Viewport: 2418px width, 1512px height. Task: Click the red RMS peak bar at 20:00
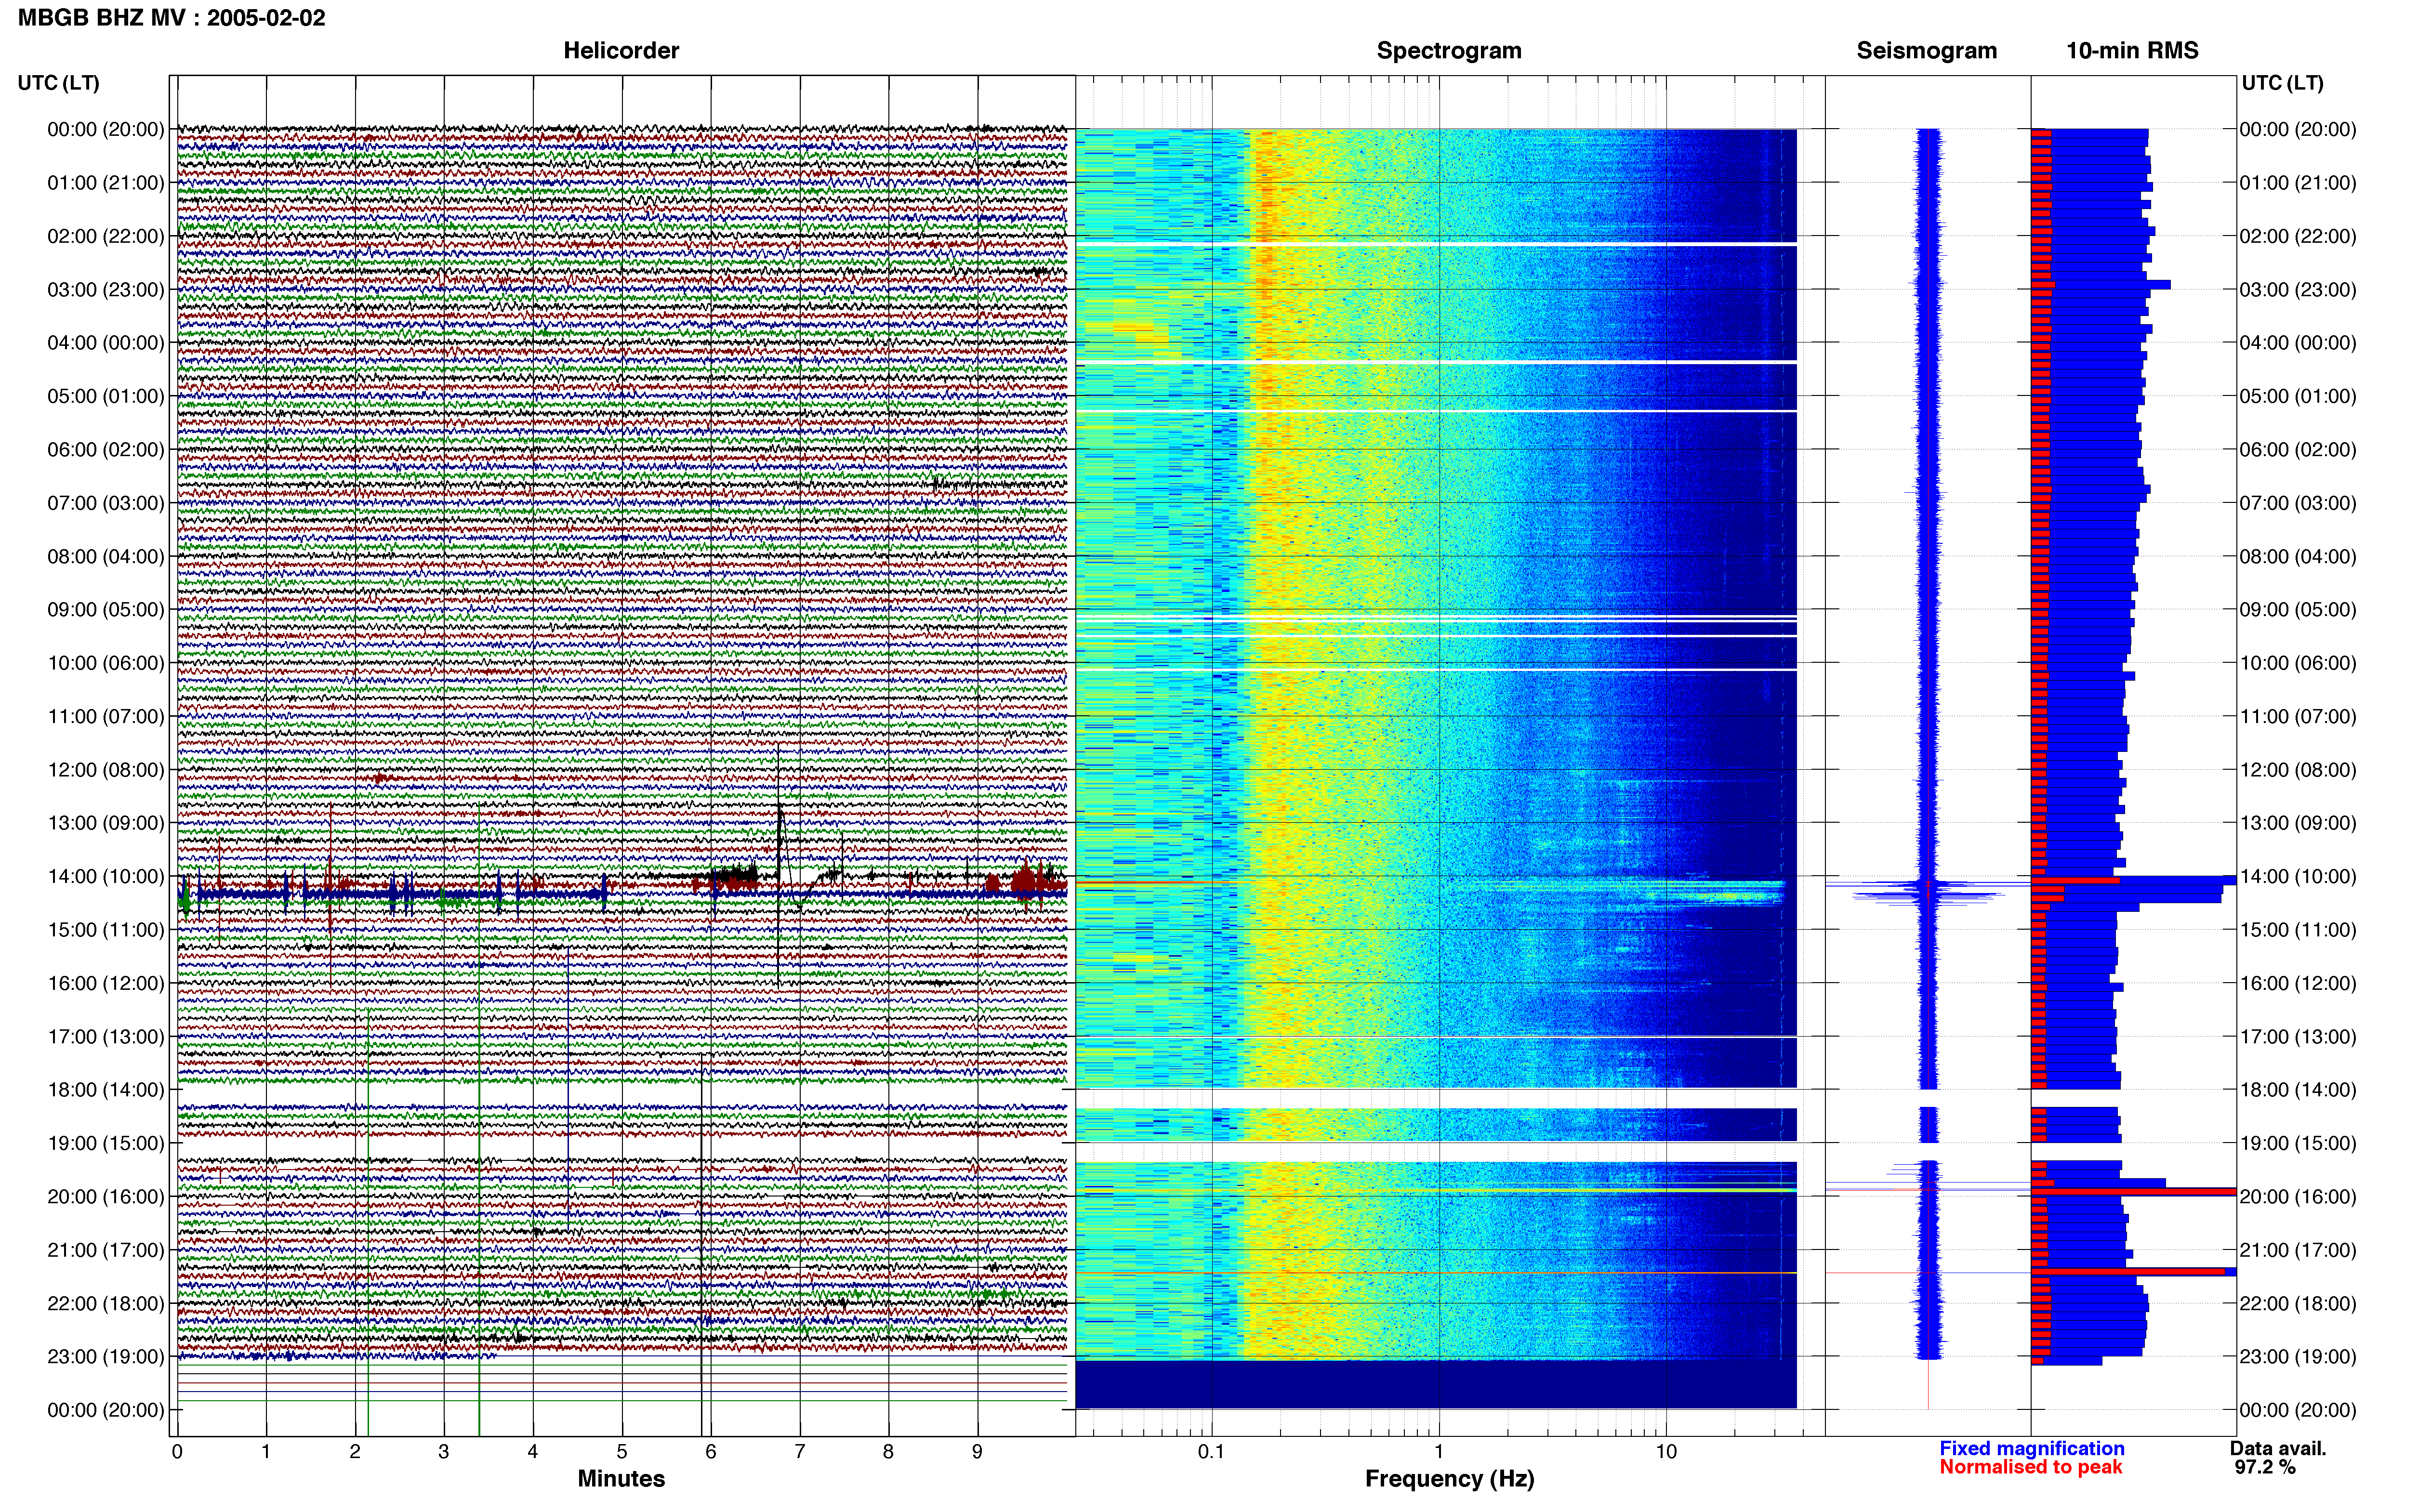point(2134,1192)
